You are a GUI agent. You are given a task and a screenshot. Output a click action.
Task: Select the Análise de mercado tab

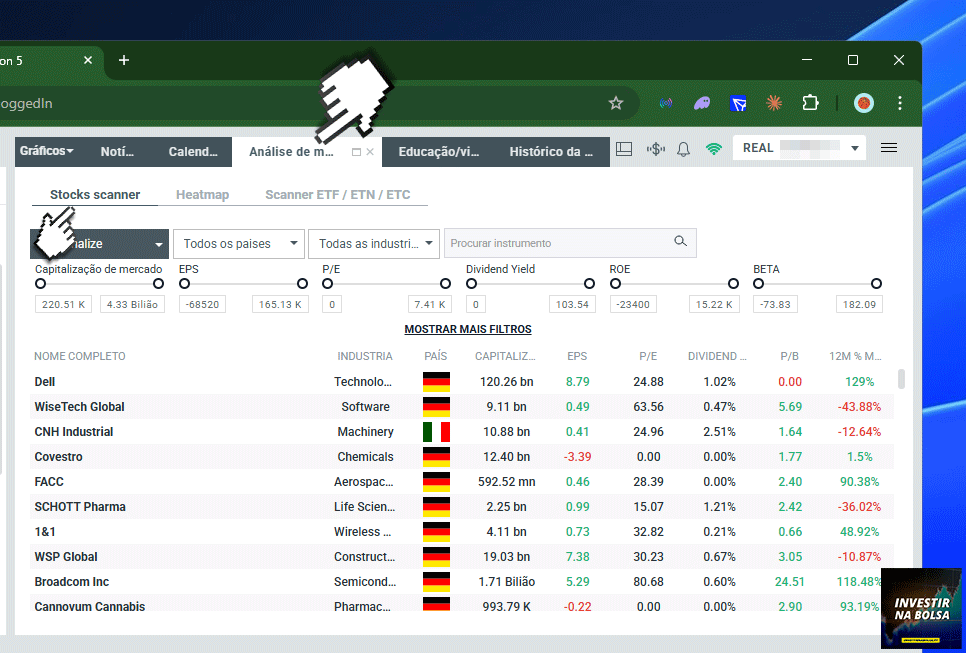click(x=291, y=152)
